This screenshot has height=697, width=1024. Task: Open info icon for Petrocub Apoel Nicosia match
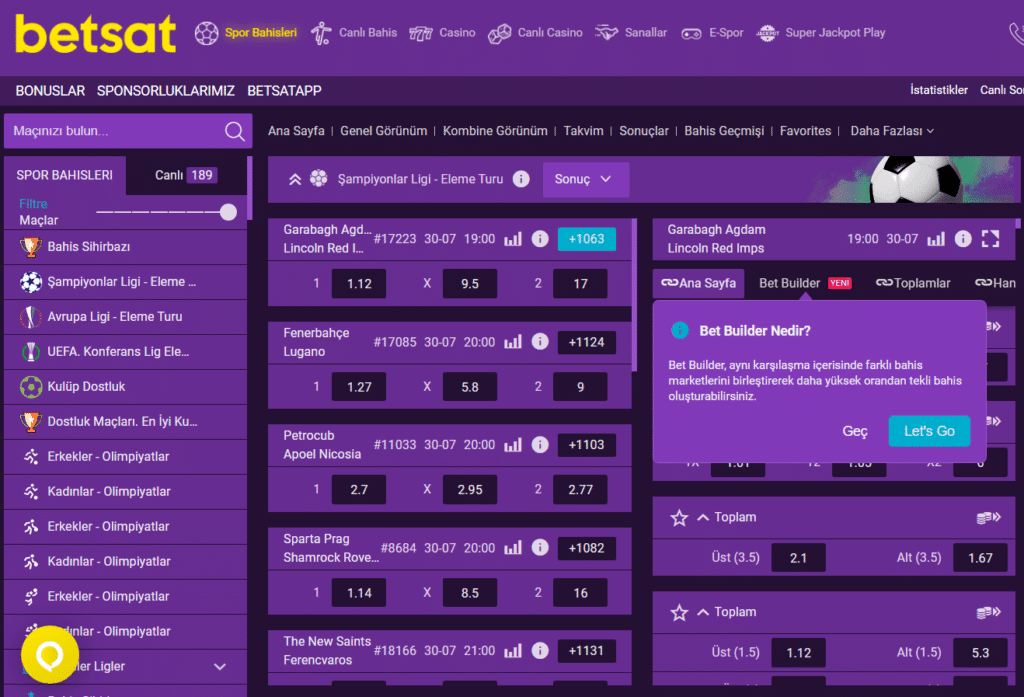pyautogui.click(x=540, y=445)
